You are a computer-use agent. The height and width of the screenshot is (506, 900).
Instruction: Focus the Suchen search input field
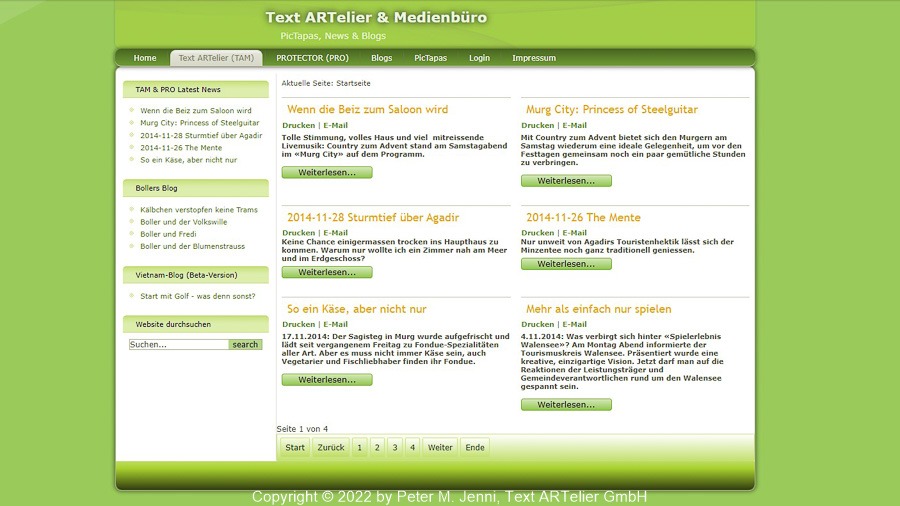[179, 345]
